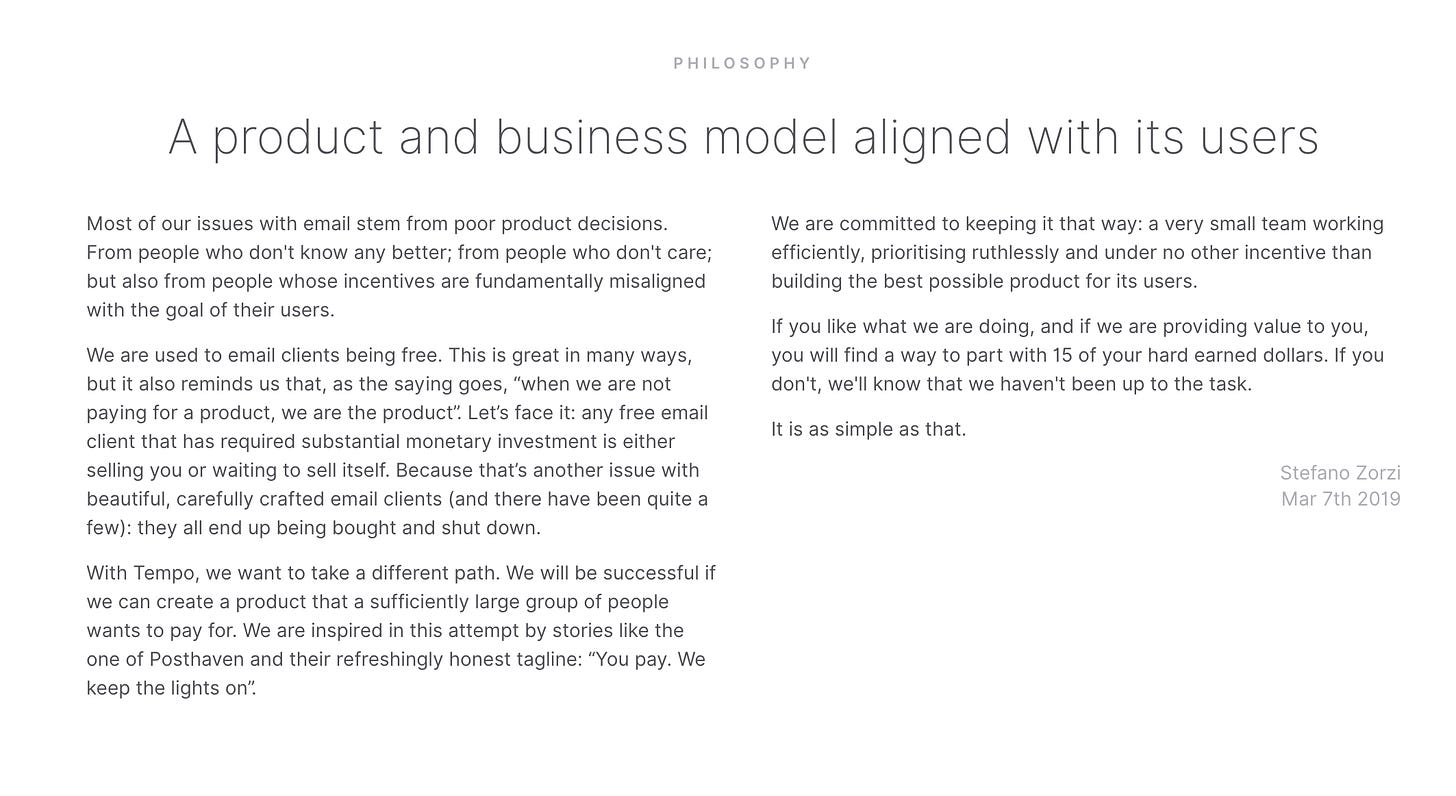Click the word Posthaven in the paragraph
The image size is (1456, 796).
(x=197, y=660)
